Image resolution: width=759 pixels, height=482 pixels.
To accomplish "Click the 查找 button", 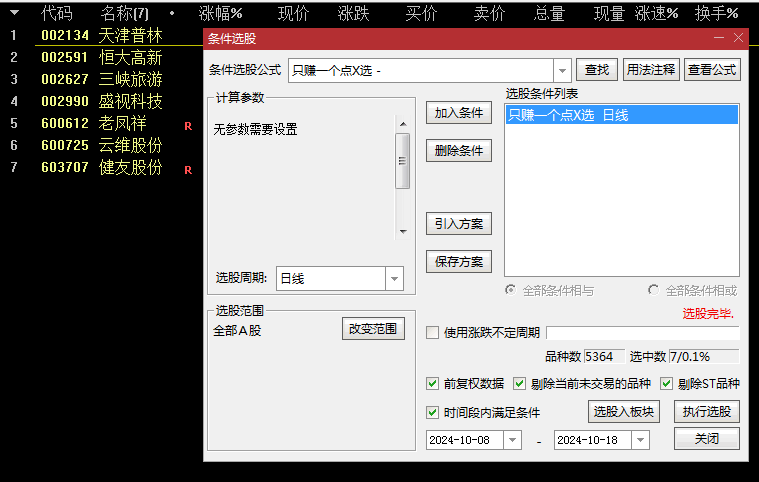I will pos(597,70).
